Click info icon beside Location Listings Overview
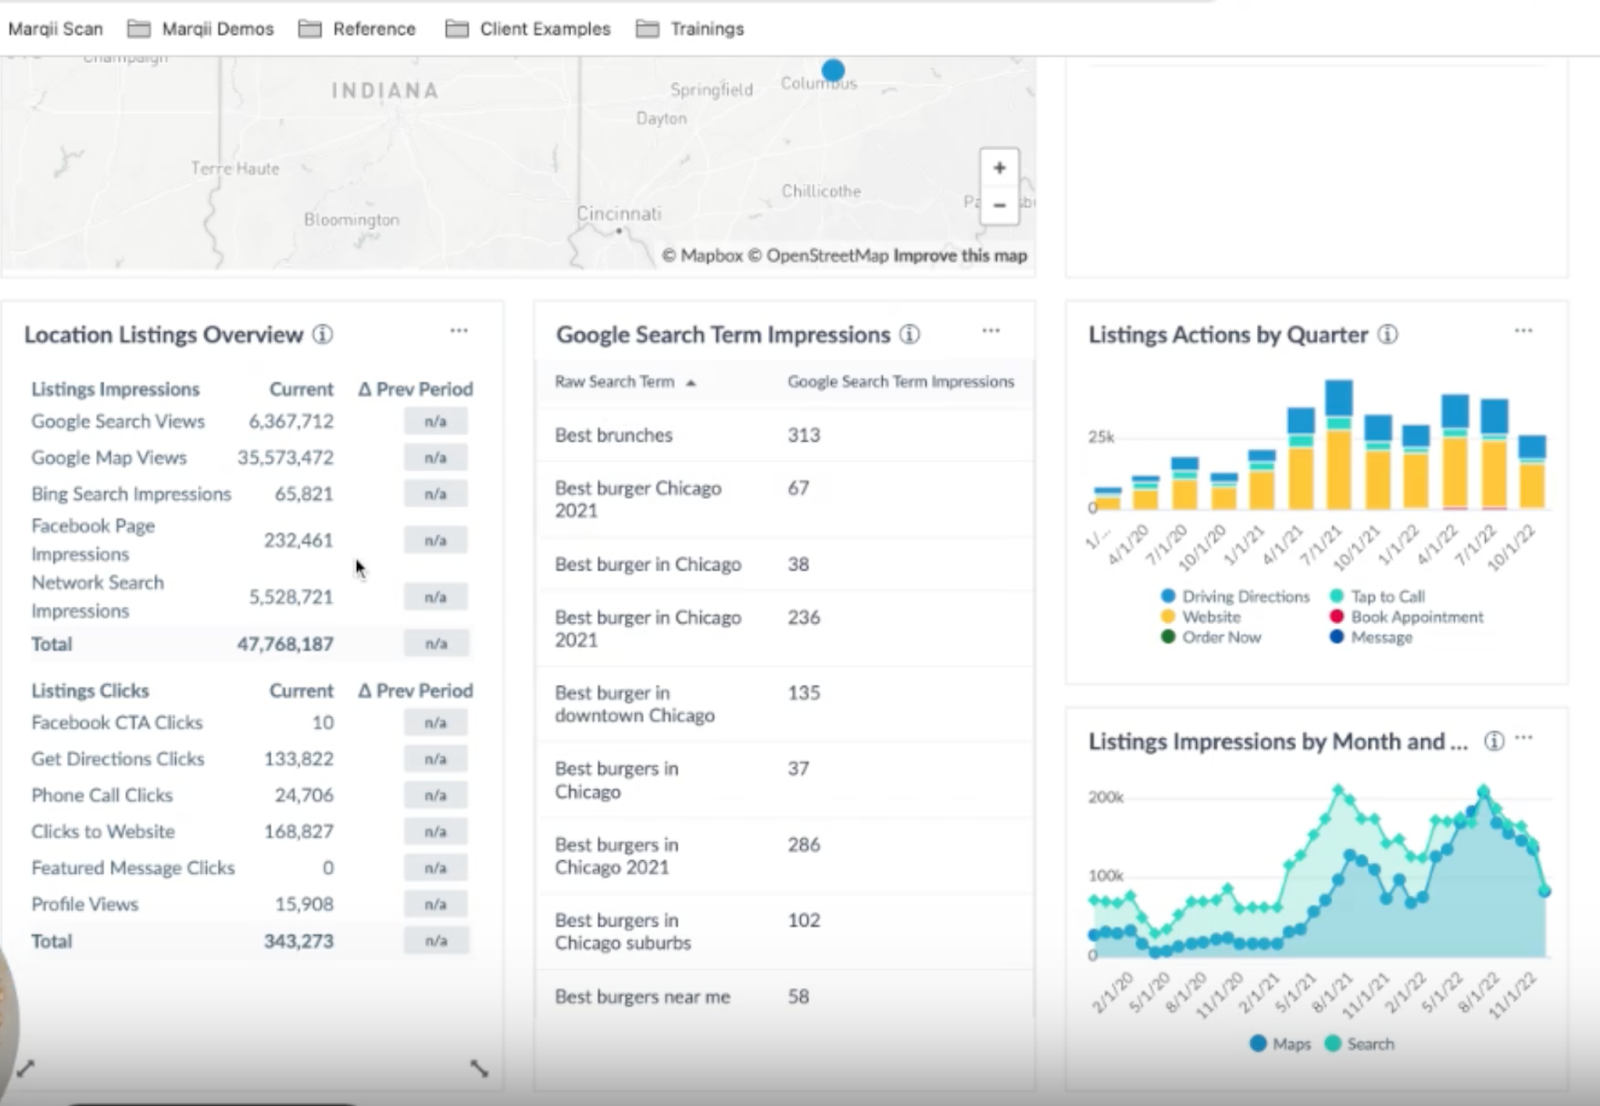The width and height of the screenshot is (1600, 1106). [x=322, y=335]
